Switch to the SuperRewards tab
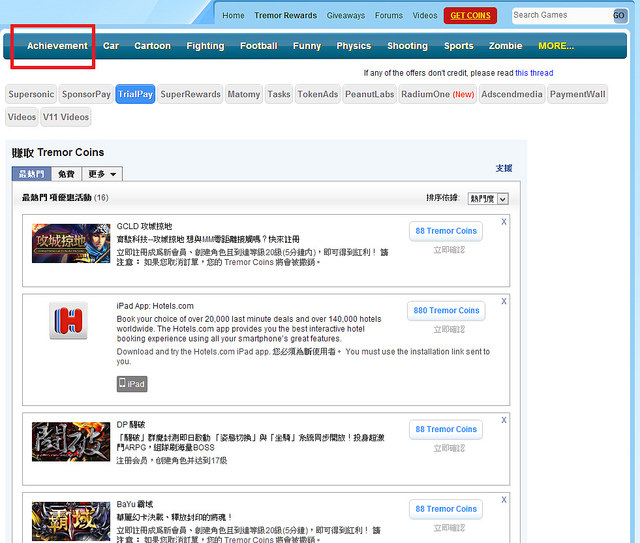Image resolution: width=640 pixels, height=543 pixels. (190, 94)
